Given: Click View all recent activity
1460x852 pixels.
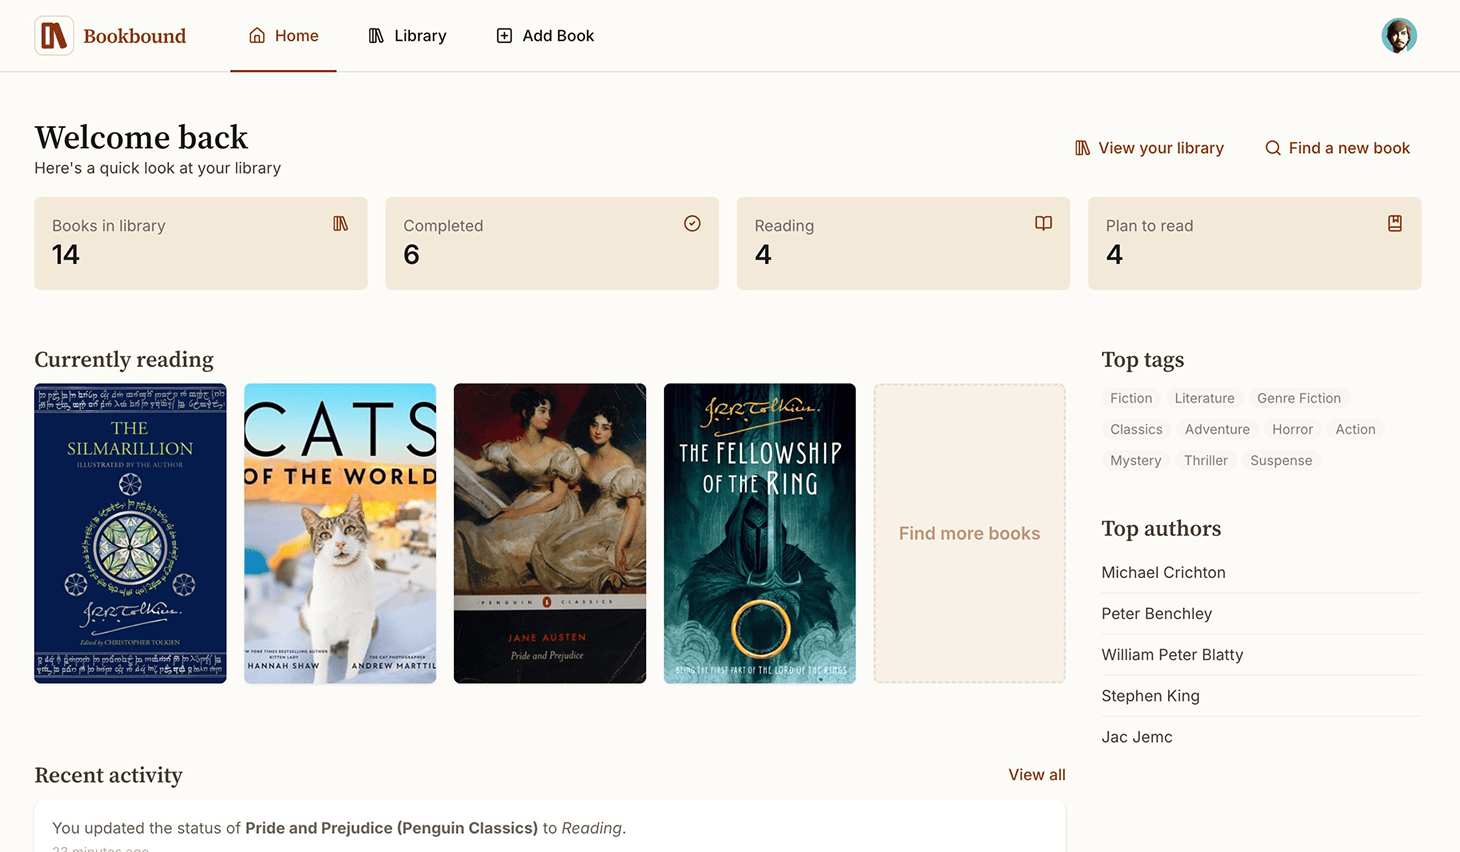Looking at the screenshot, I should (x=1037, y=775).
